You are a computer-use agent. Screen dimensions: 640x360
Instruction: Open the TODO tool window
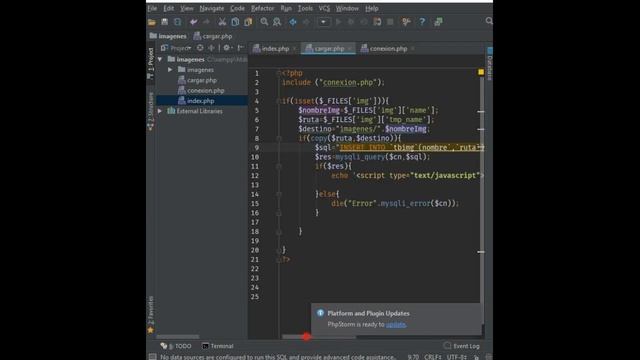coord(176,346)
